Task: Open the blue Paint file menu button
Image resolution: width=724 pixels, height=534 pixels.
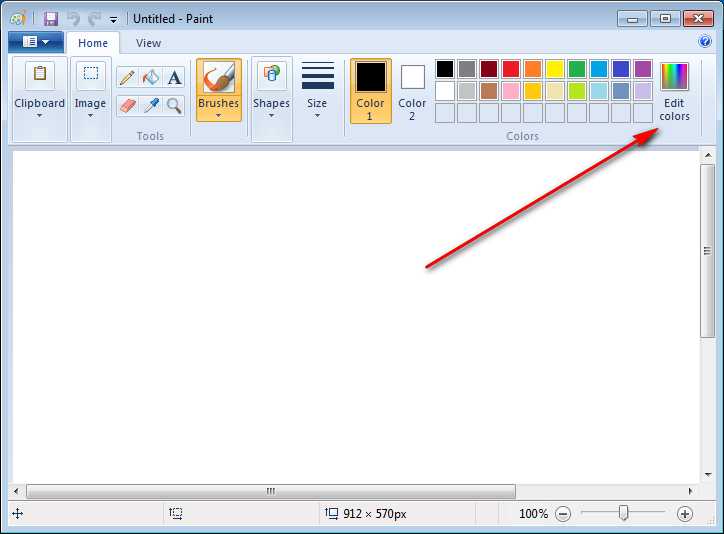Action: (x=35, y=42)
